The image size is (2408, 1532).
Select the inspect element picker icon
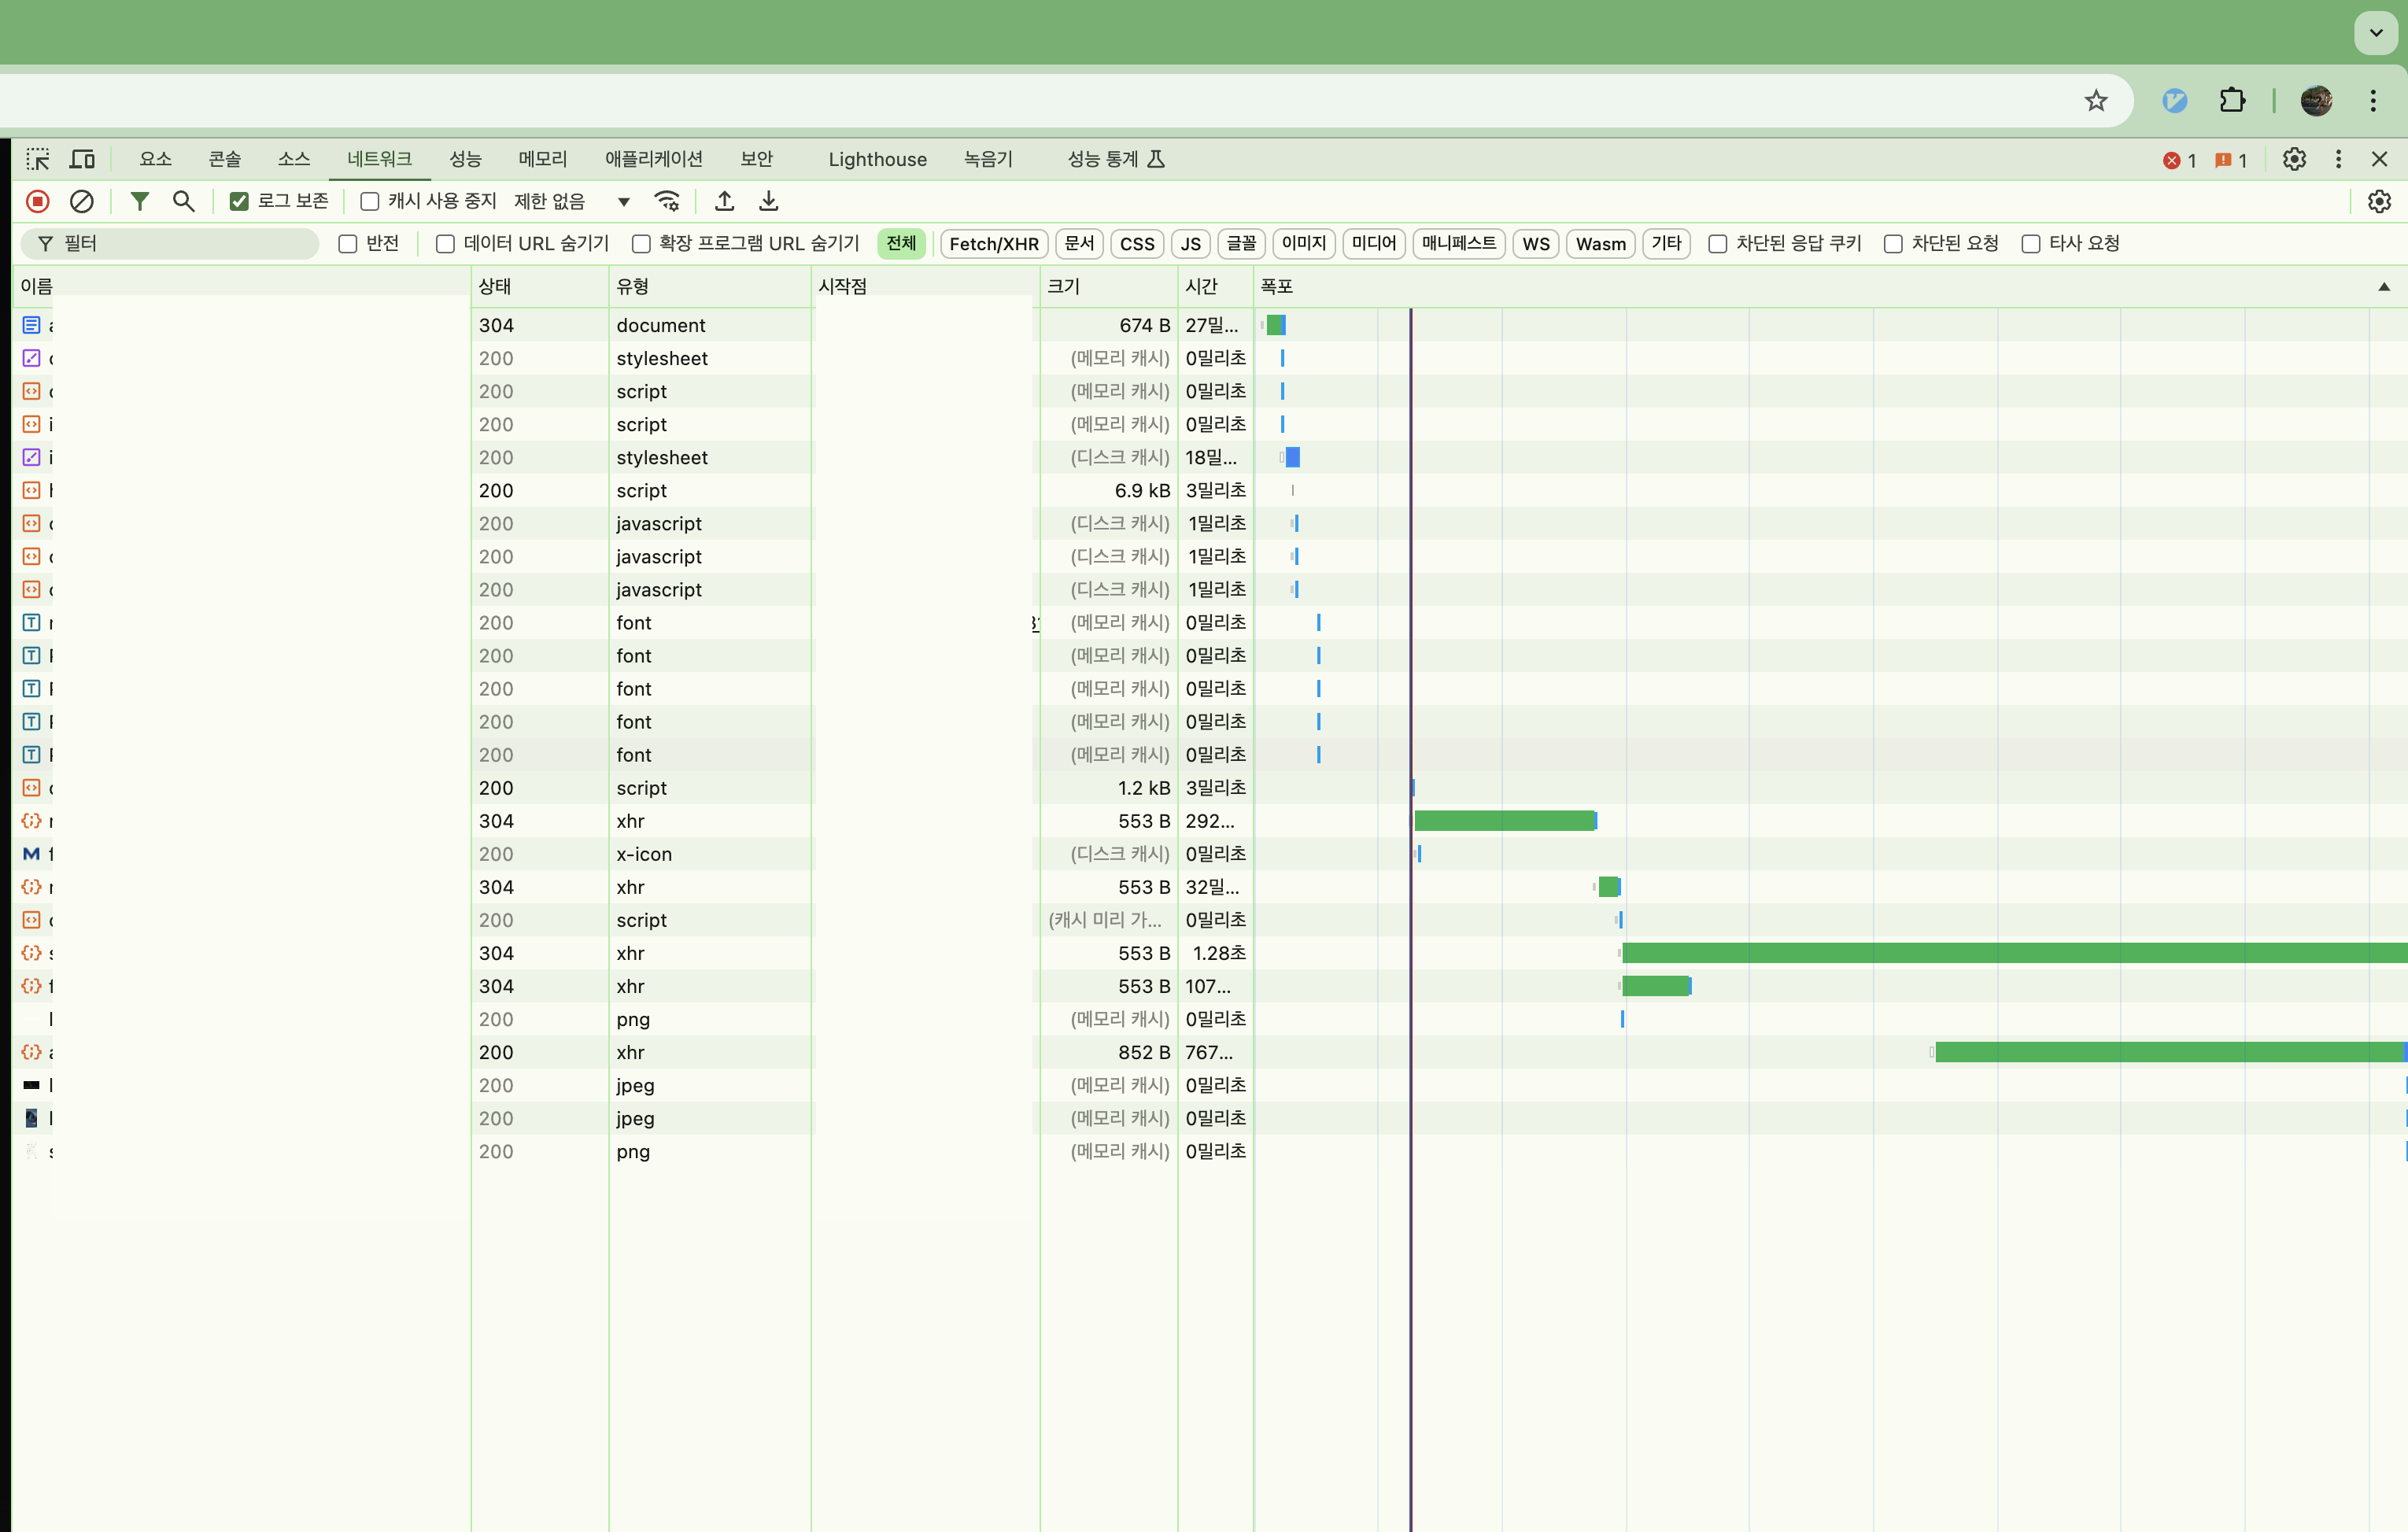pos(38,159)
